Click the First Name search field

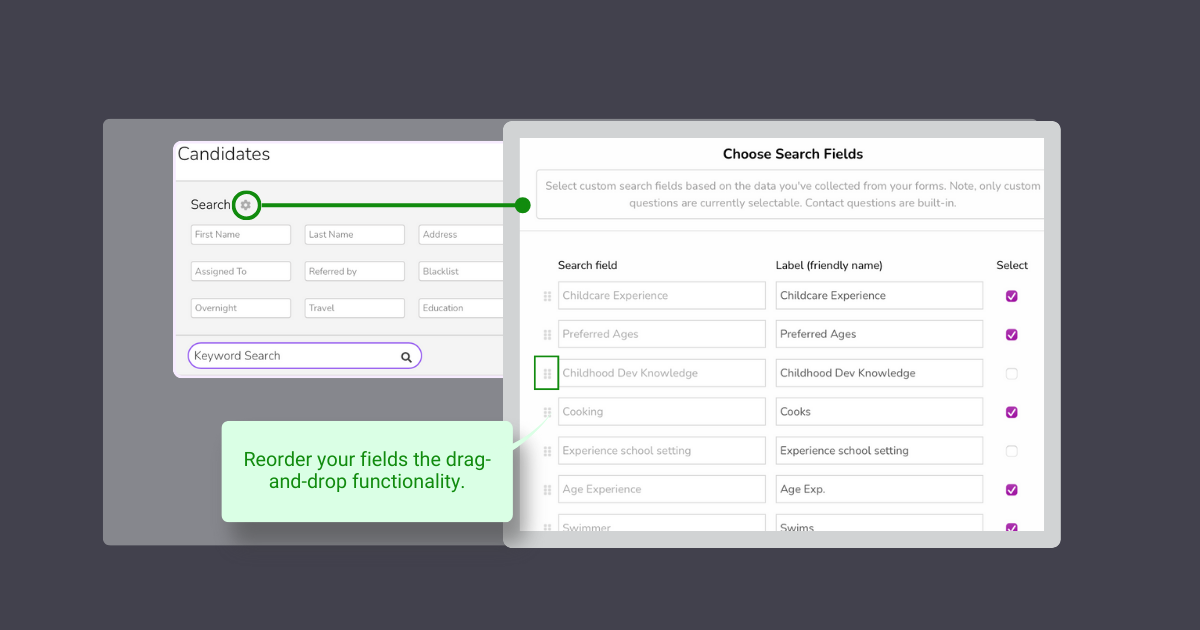[x=240, y=235]
